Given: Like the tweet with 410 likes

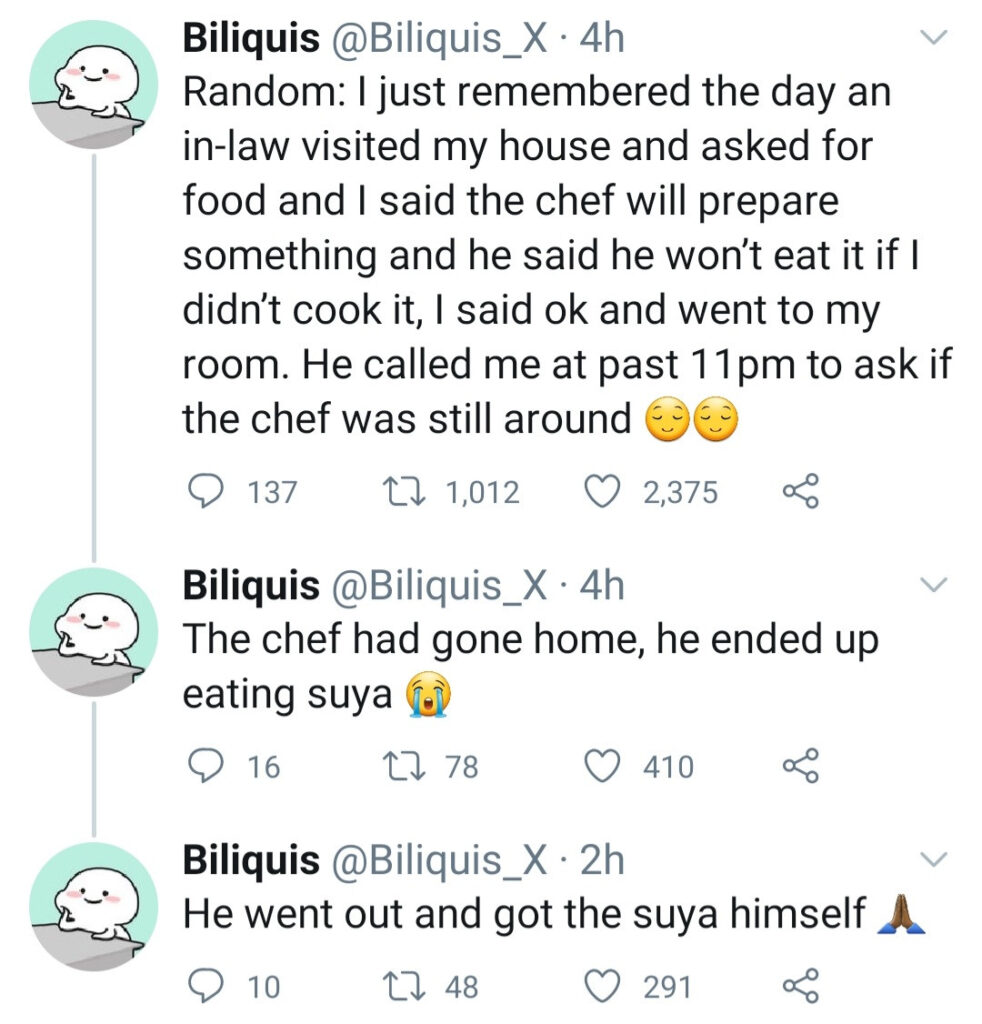Looking at the screenshot, I should pos(601,766).
